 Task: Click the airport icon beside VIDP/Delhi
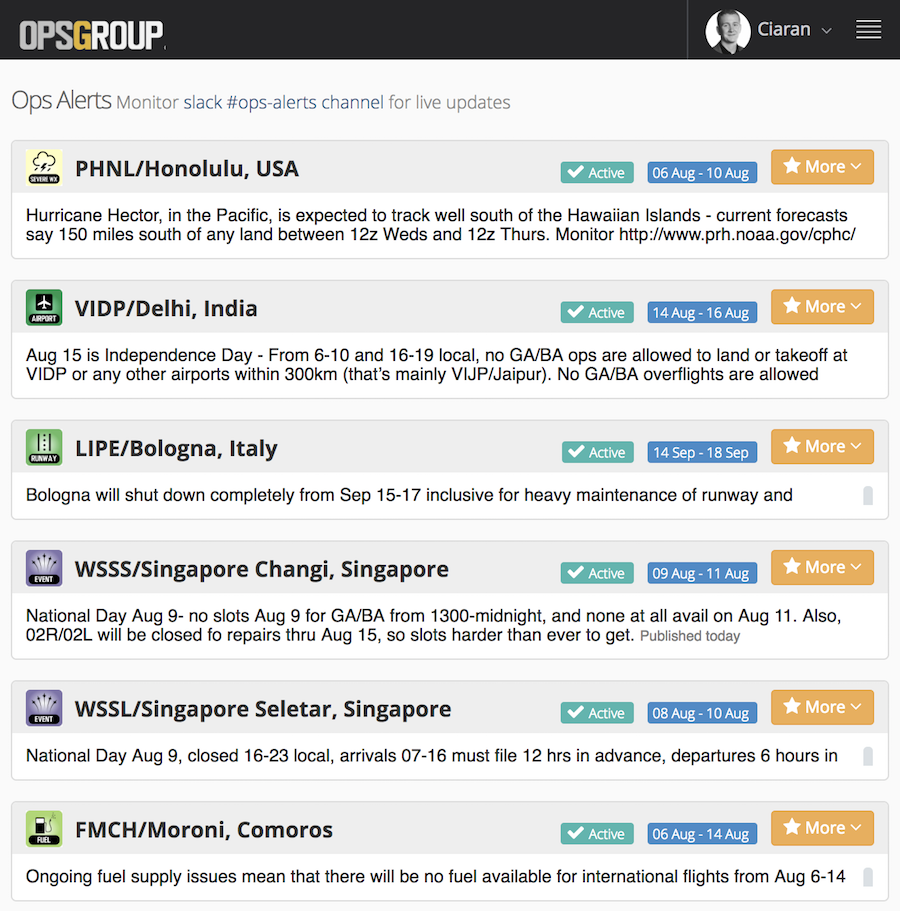44,308
